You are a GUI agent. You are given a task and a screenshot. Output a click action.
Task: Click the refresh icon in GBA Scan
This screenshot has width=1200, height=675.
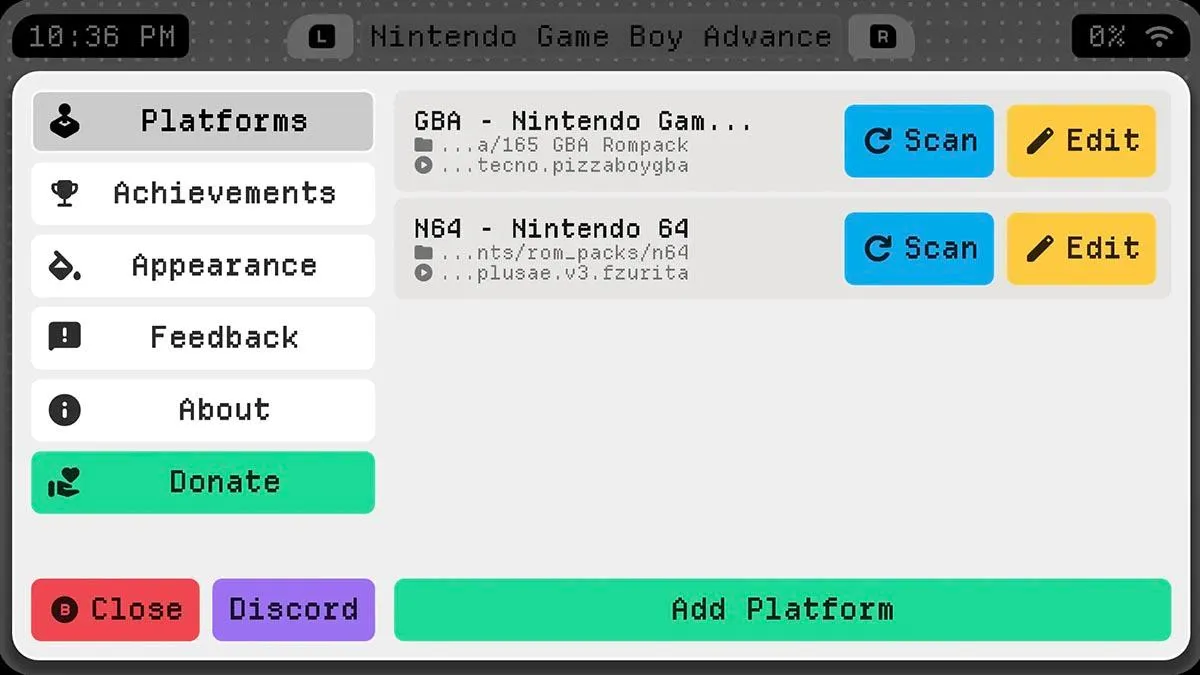878,141
